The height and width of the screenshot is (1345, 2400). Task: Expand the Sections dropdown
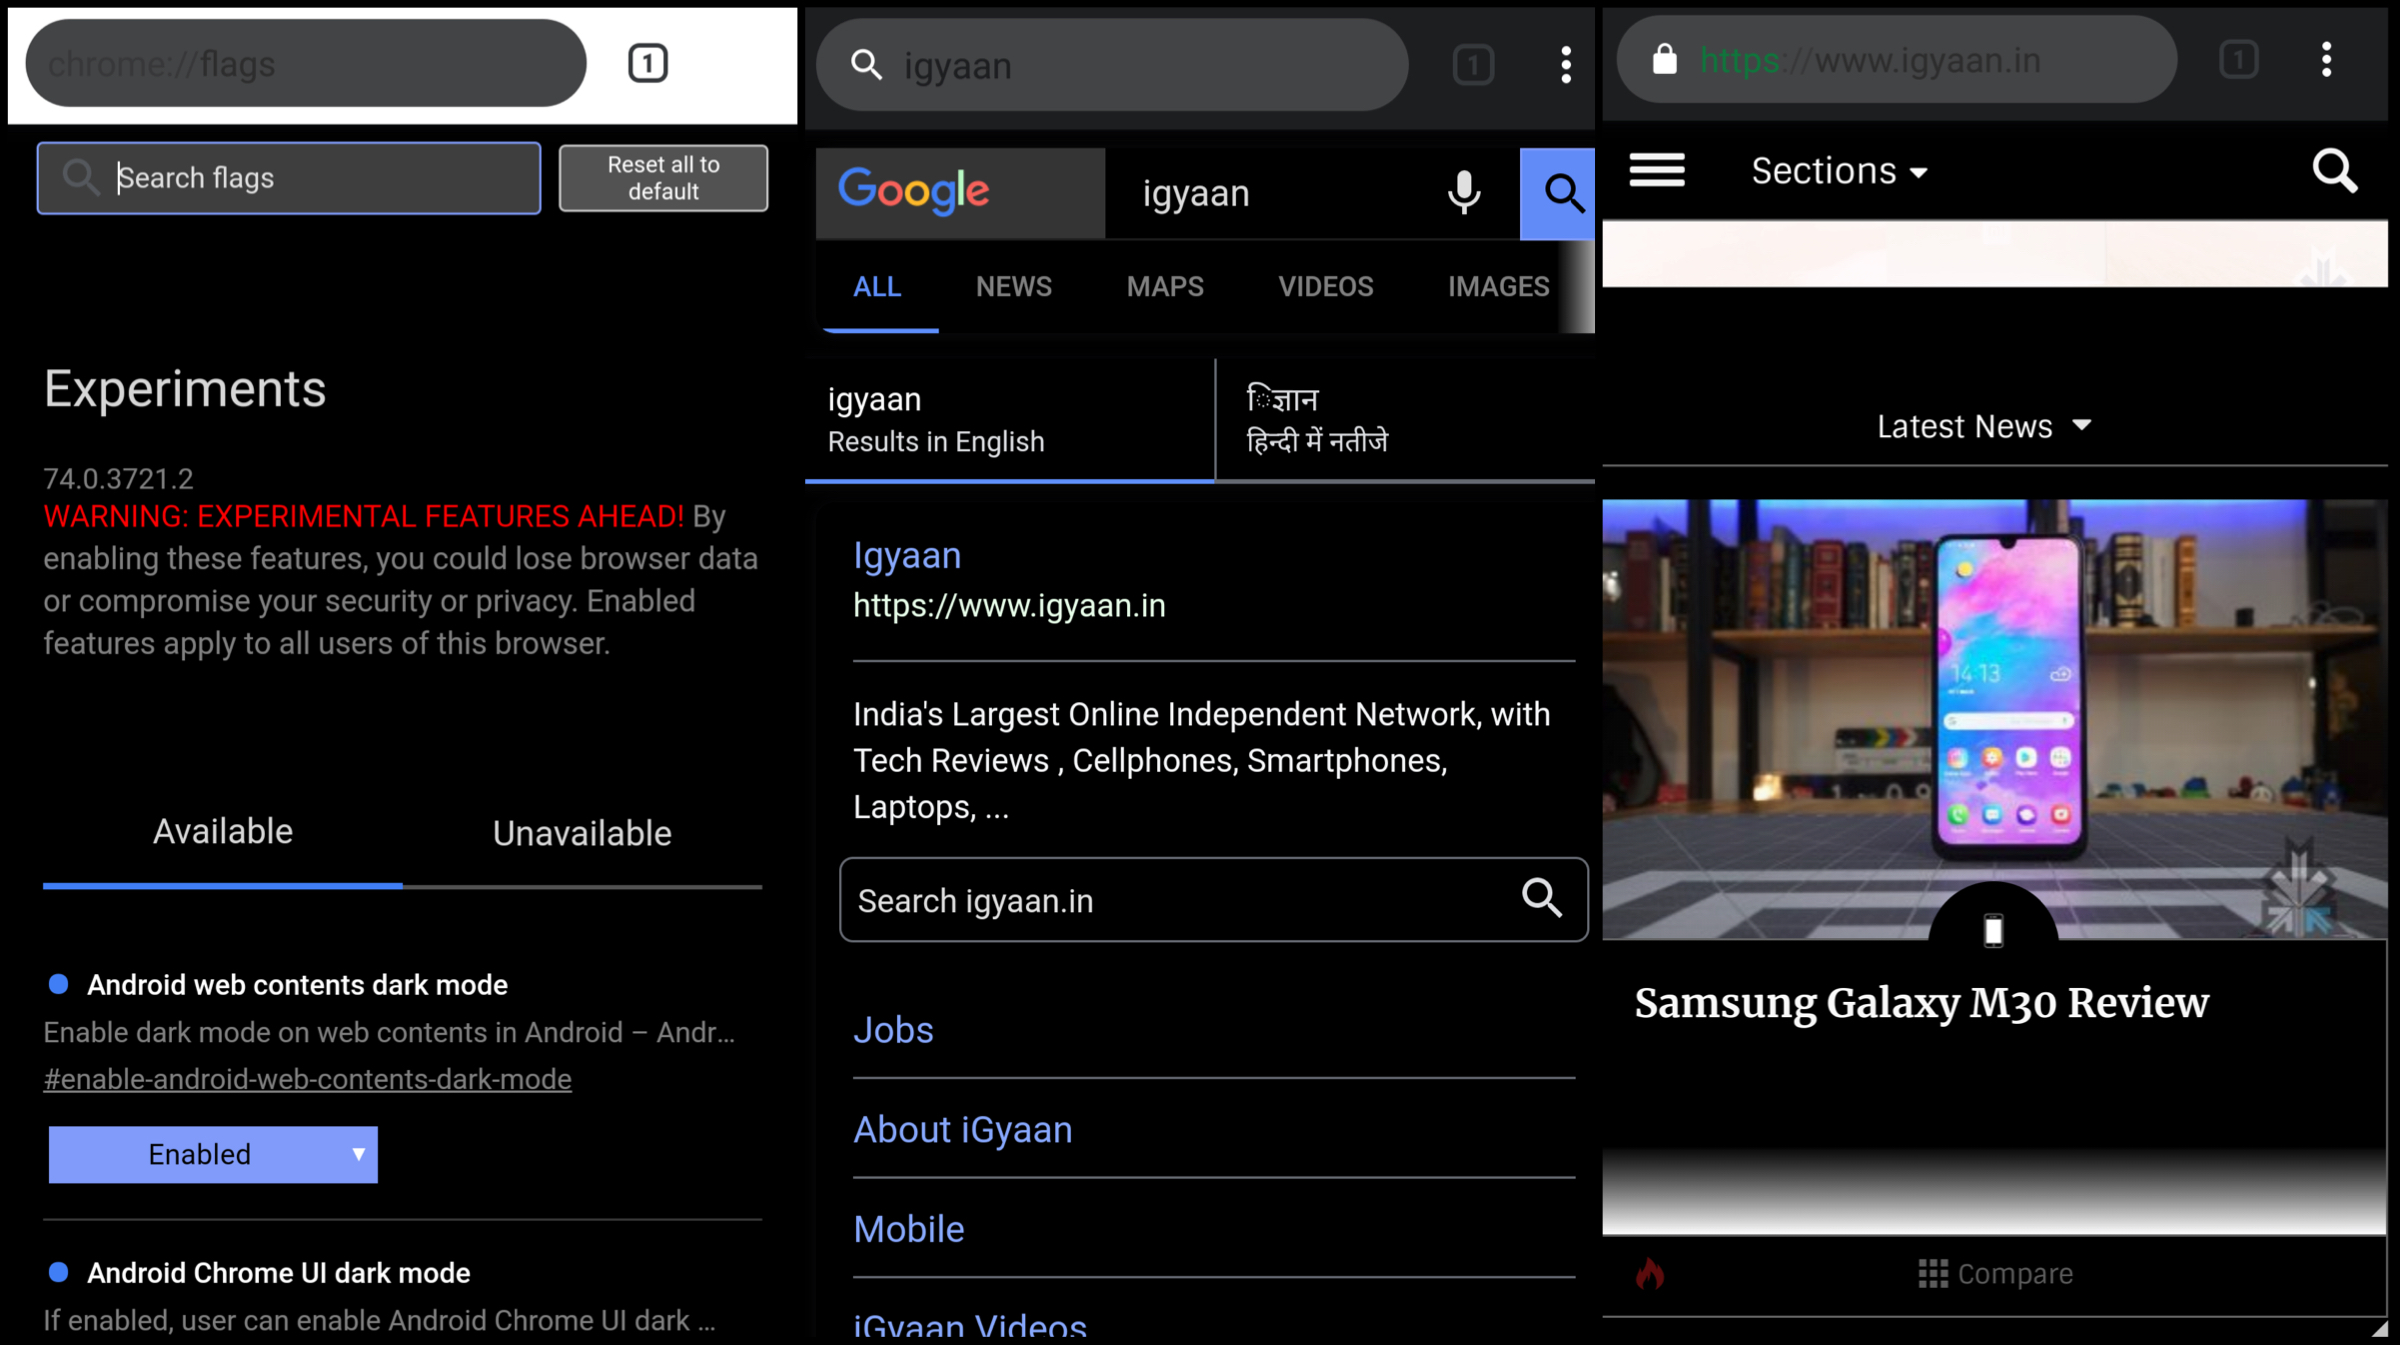(x=1838, y=171)
